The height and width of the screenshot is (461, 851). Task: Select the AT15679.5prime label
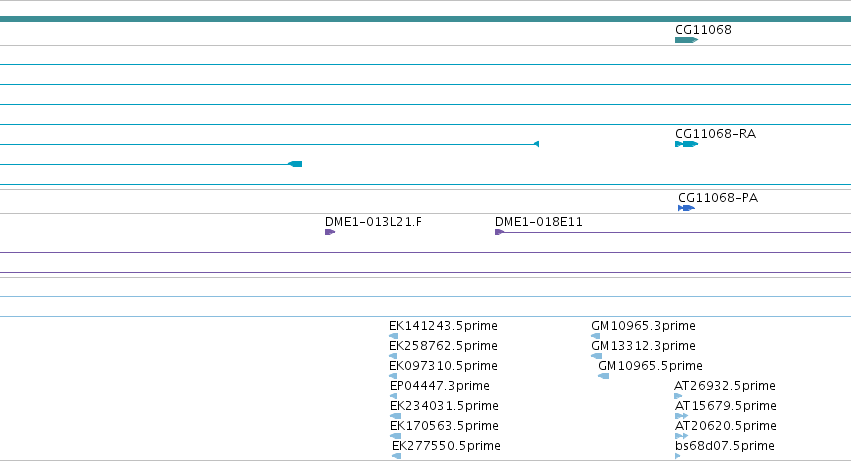[x=726, y=406]
